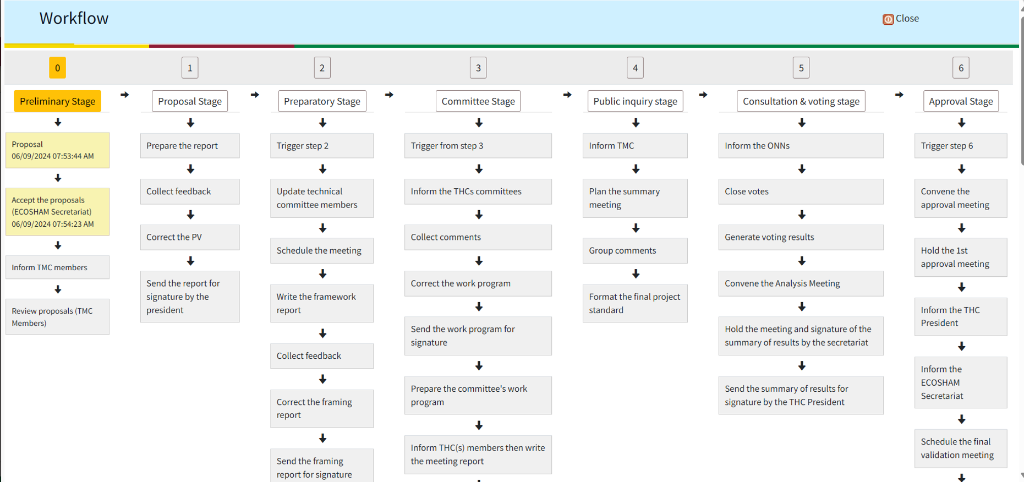This screenshot has width=1024, height=482.
Task: Click the Proposal task card
Action: (x=58, y=150)
